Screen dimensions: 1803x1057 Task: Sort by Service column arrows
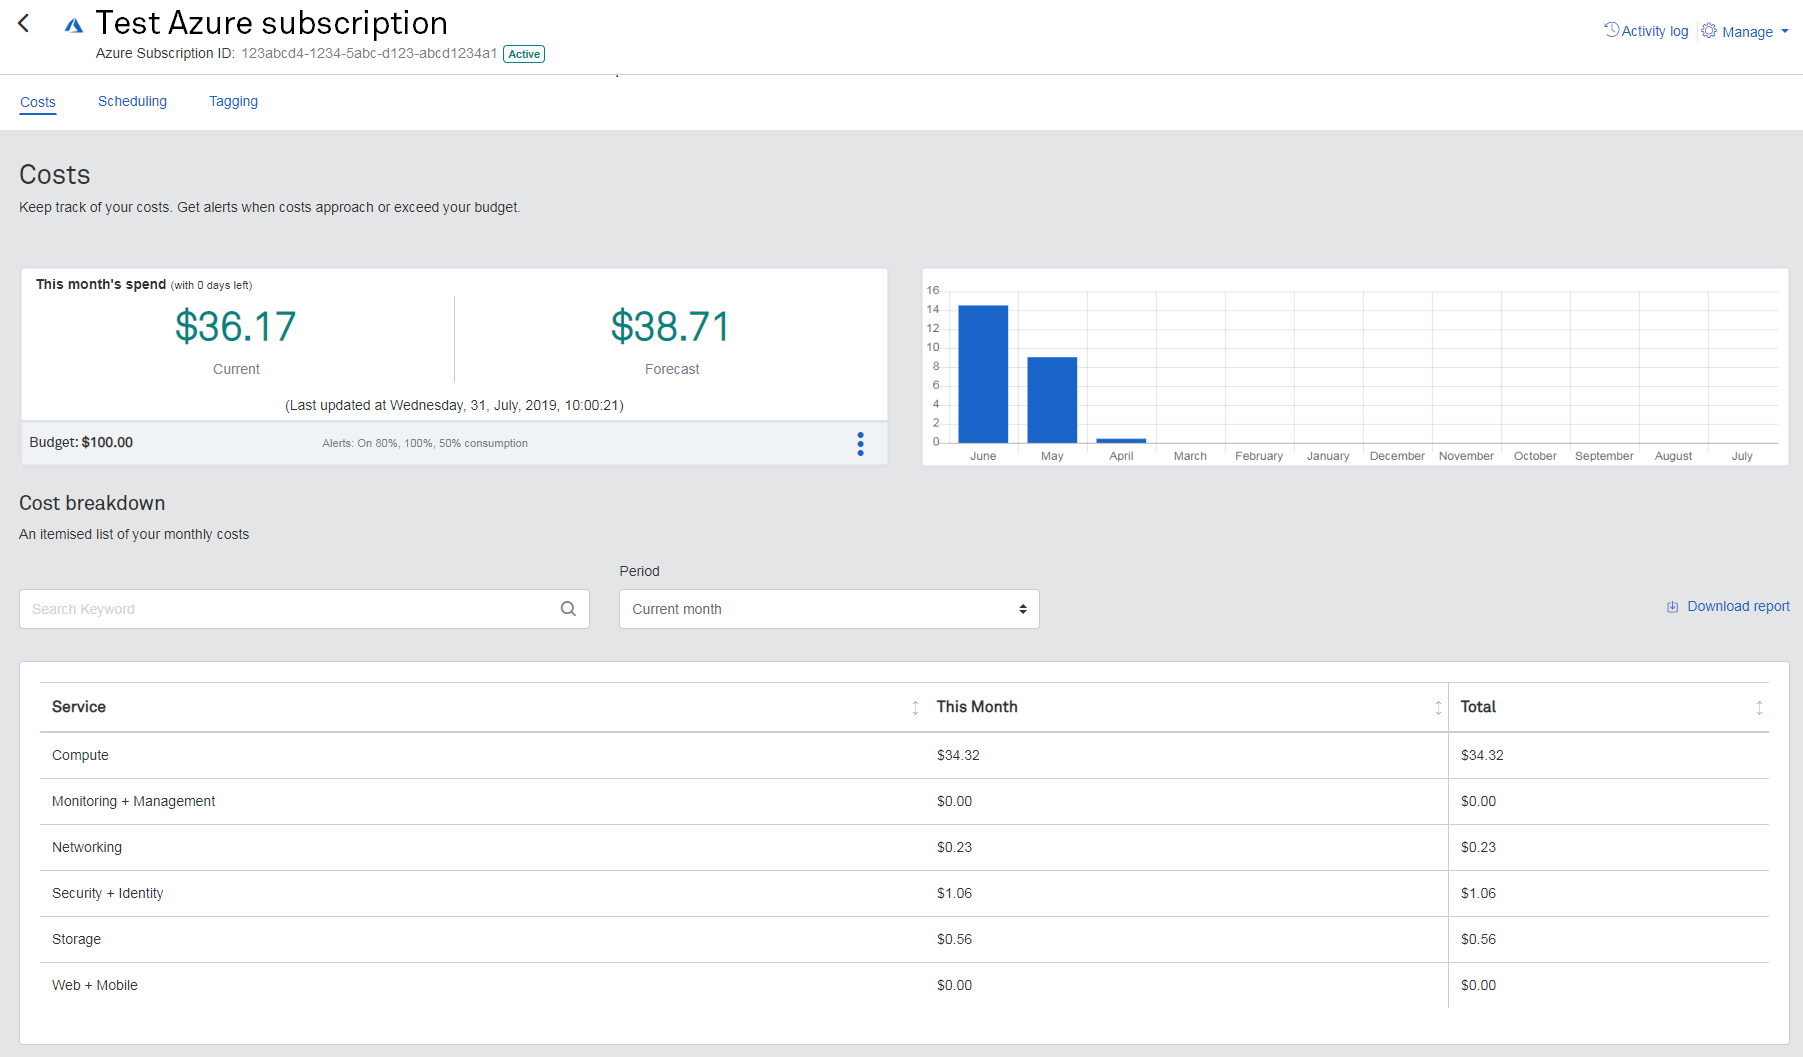(915, 708)
